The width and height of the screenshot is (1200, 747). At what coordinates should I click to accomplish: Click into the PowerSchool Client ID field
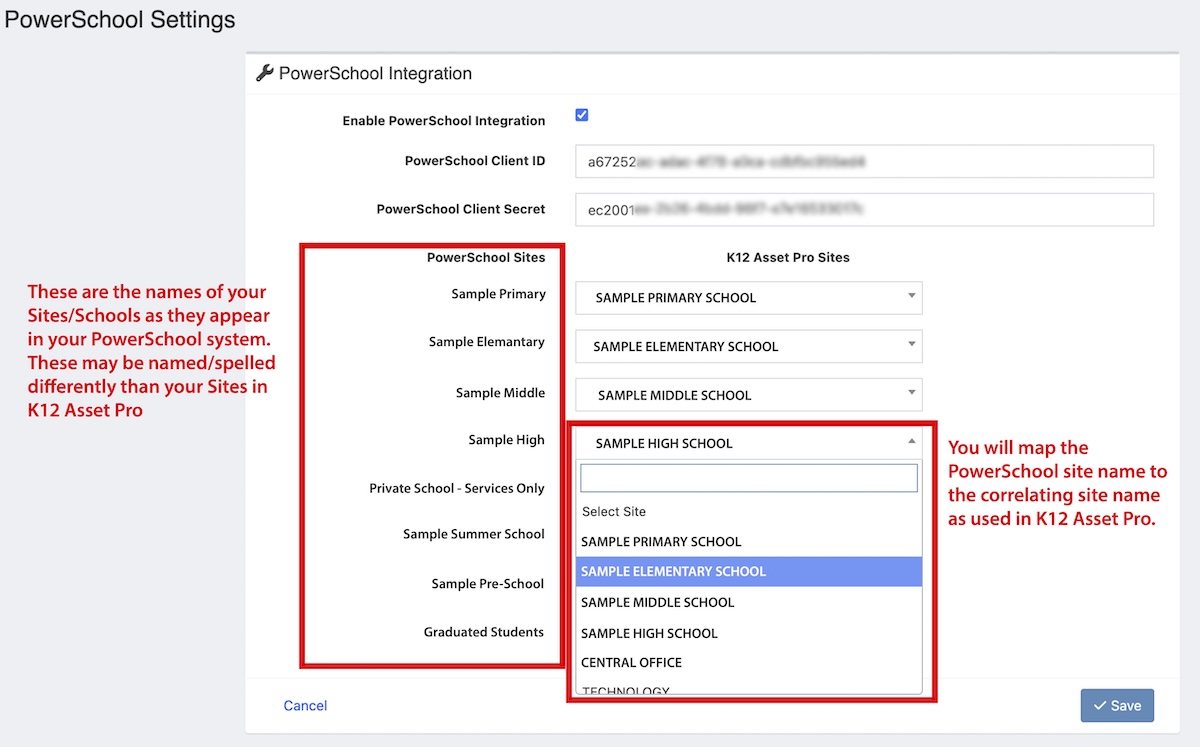[x=864, y=161]
